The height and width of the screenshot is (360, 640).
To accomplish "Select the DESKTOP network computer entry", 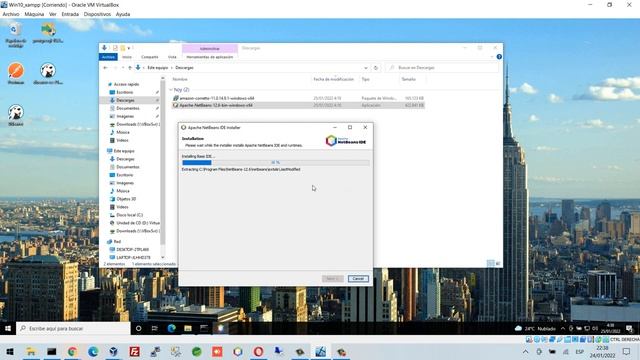I will pos(132,249).
